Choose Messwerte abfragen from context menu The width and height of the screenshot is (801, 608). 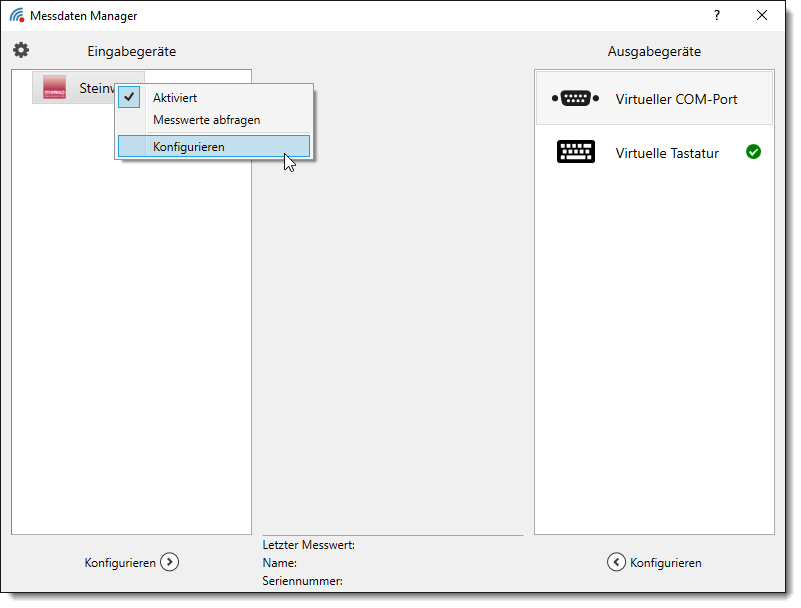(x=206, y=120)
